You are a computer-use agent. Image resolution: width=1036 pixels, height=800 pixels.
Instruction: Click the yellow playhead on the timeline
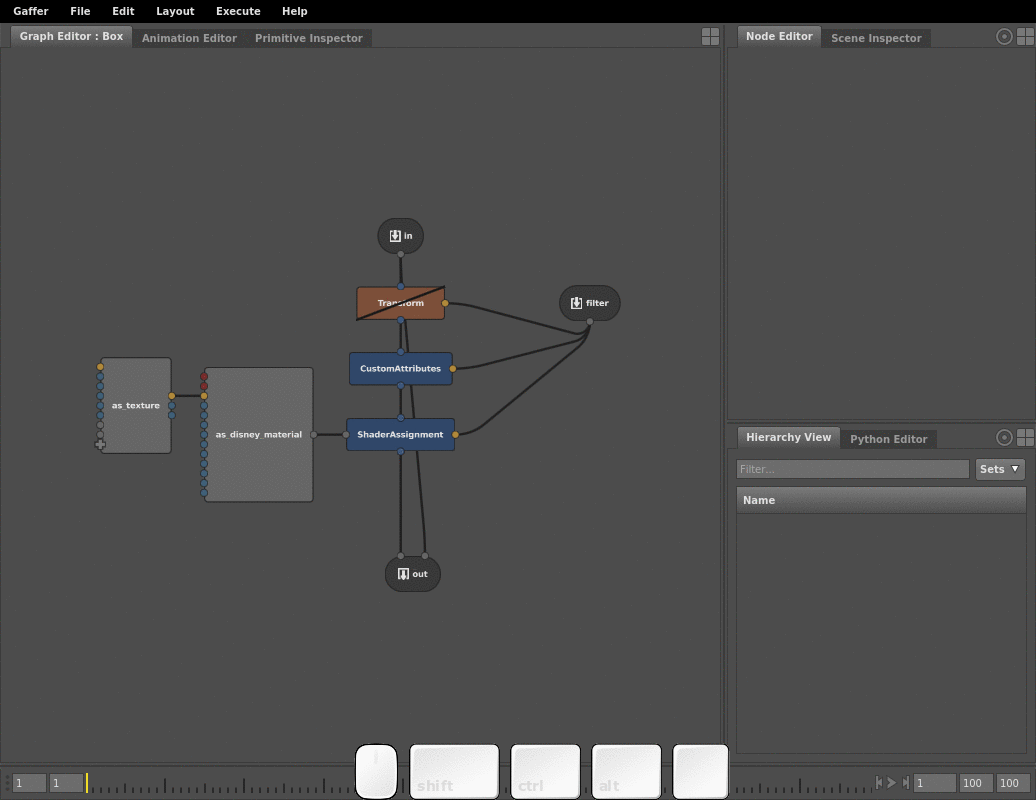(x=87, y=783)
